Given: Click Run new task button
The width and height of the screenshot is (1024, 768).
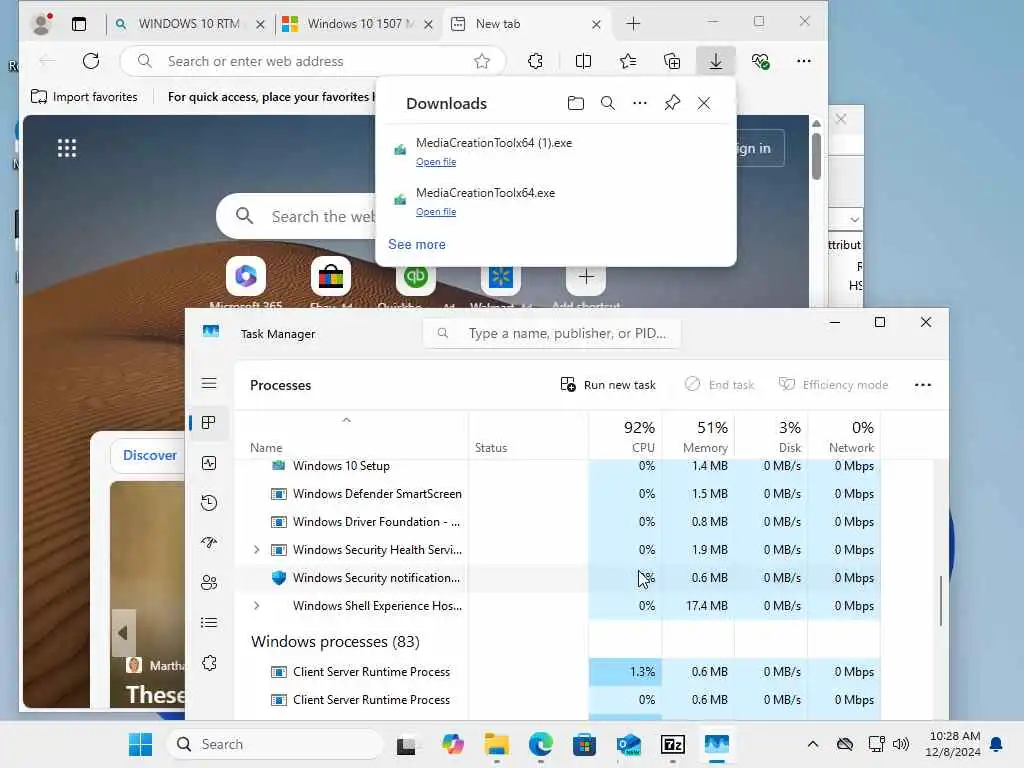Looking at the screenshot, I should coord(608,385).
